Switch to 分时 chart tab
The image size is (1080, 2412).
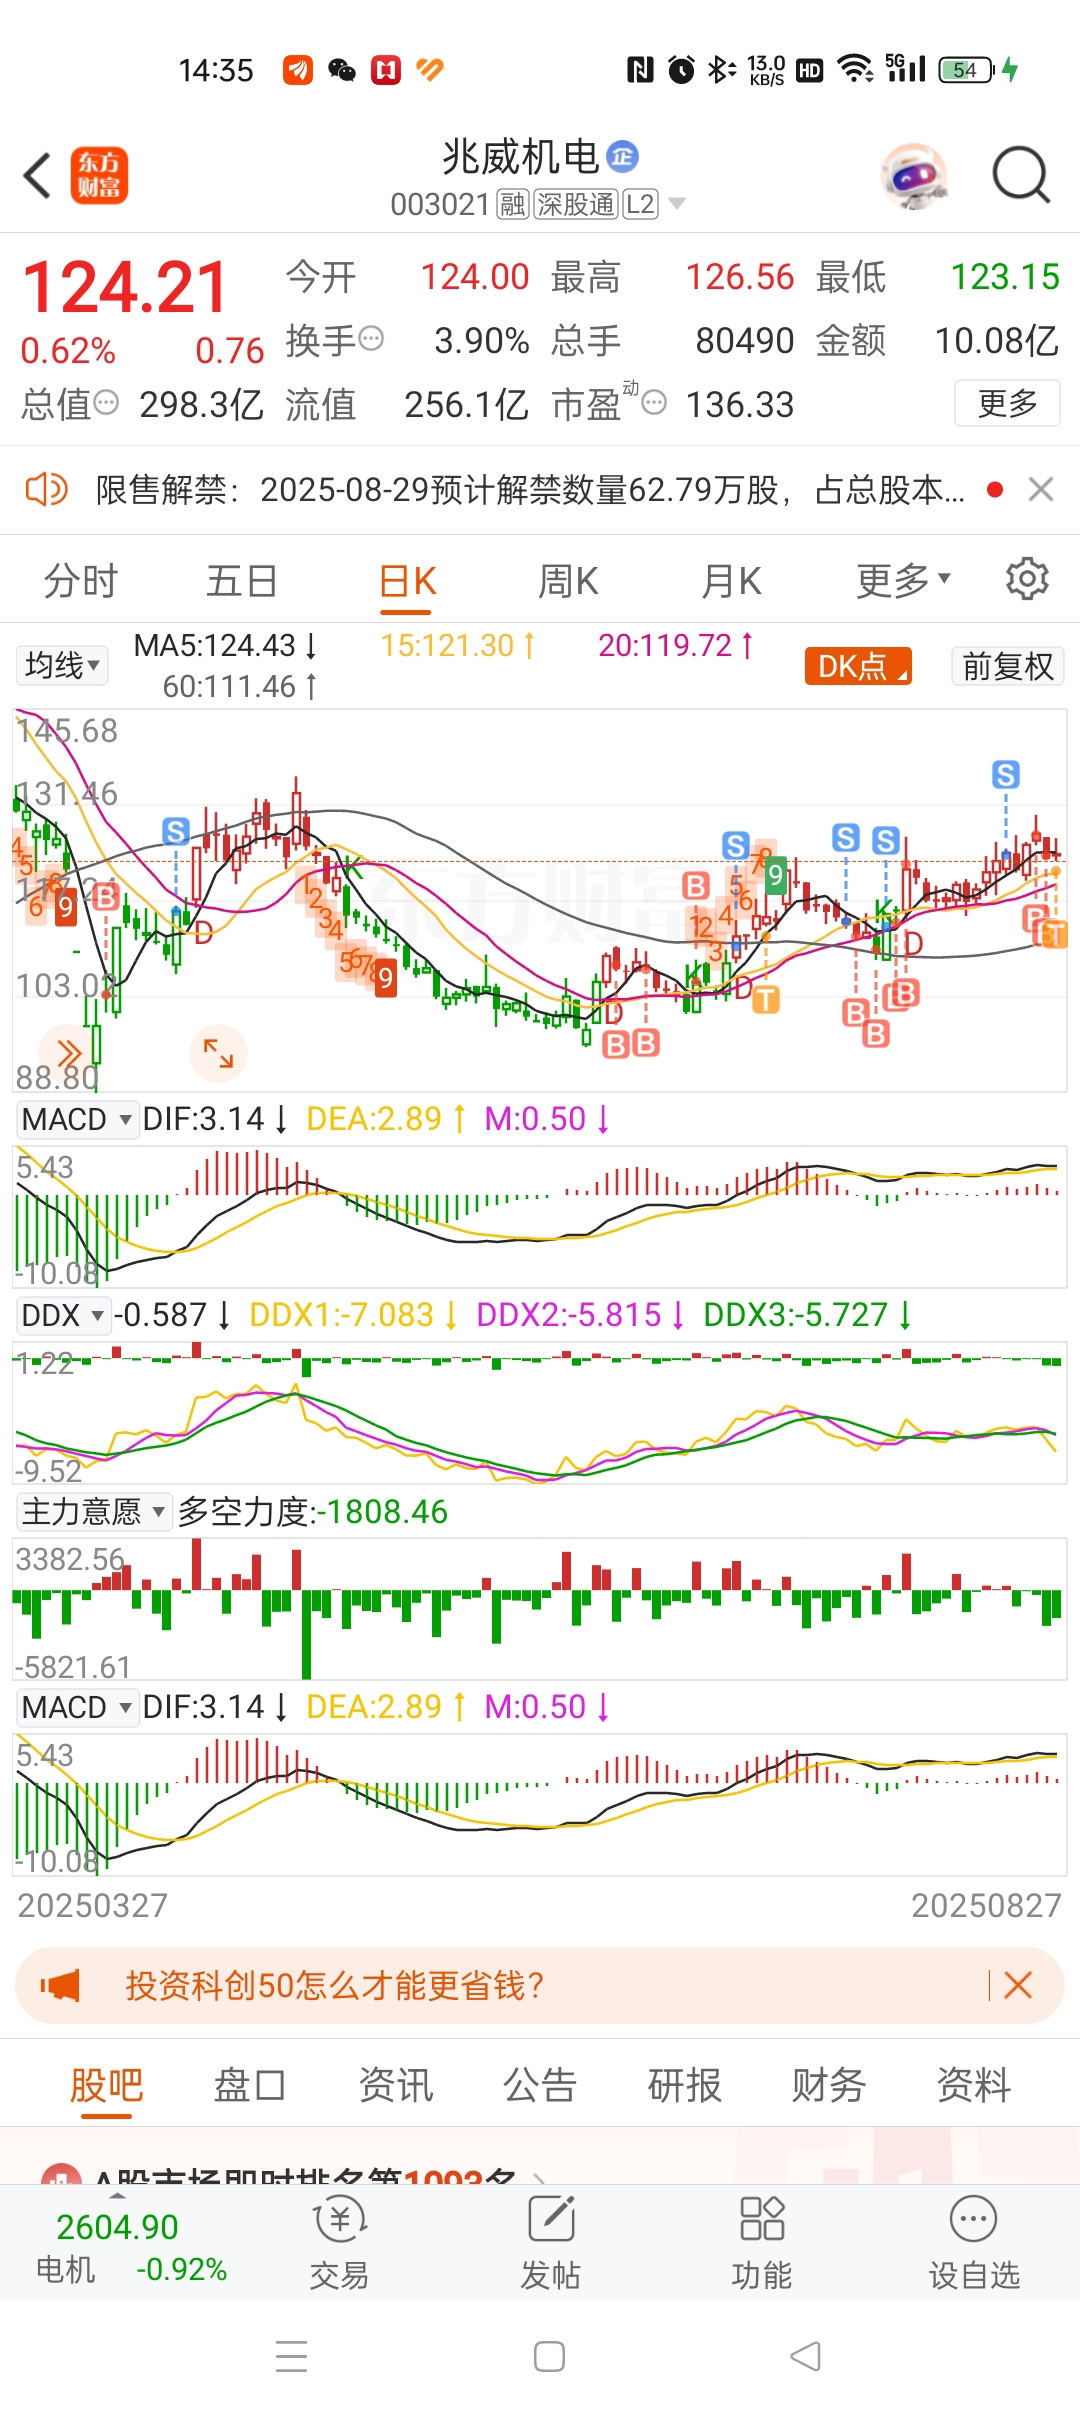click(x=81, y=580)
